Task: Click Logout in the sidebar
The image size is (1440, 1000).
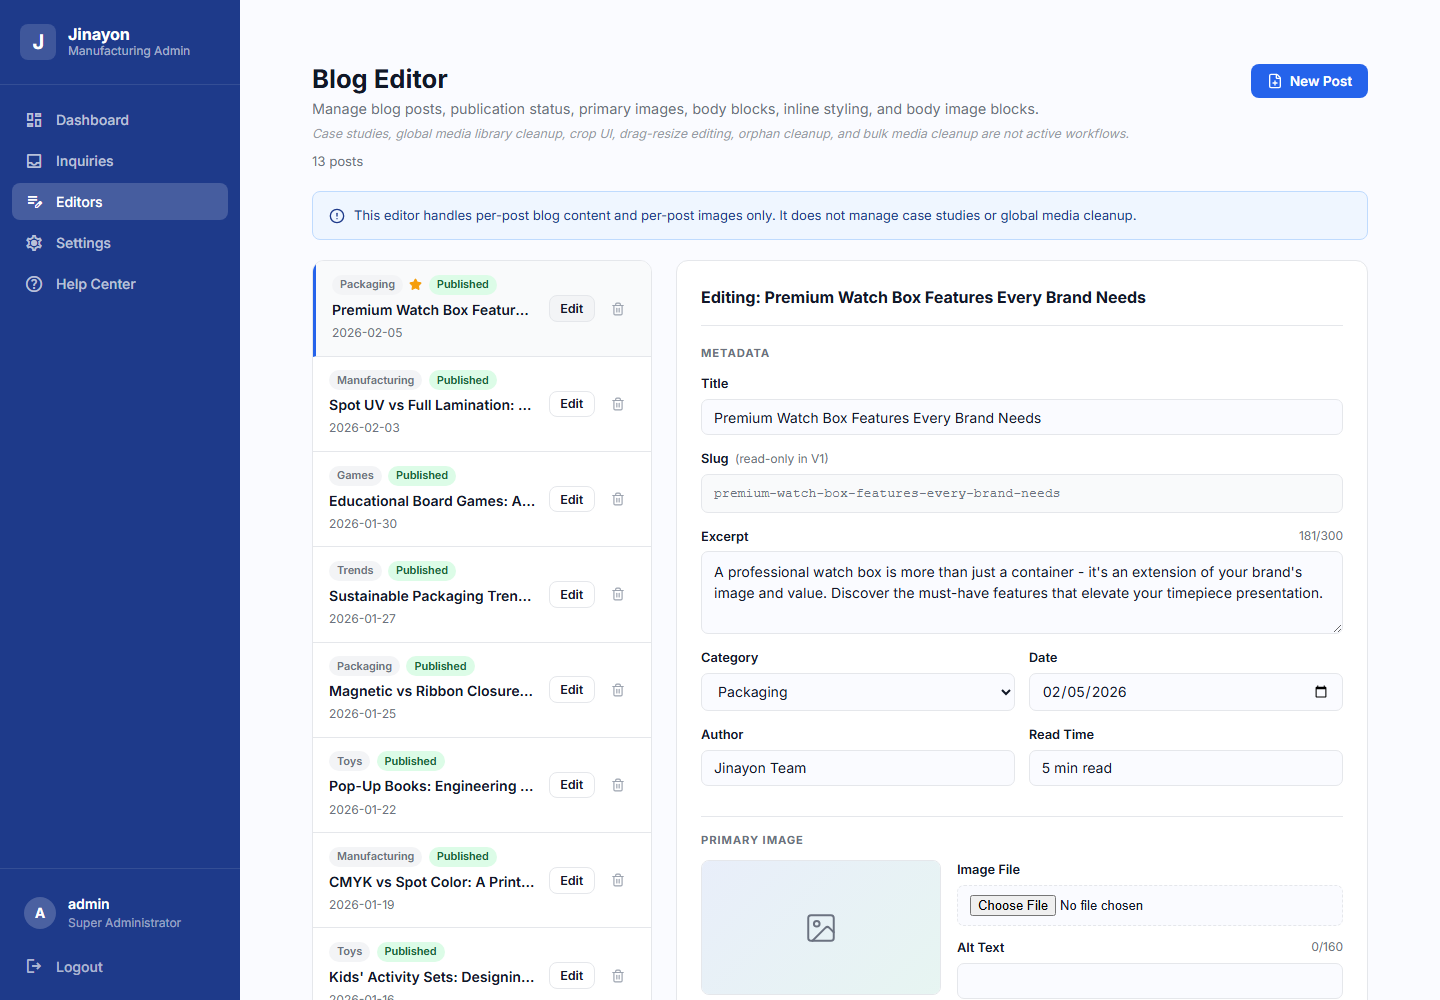Action: (120, 967)
